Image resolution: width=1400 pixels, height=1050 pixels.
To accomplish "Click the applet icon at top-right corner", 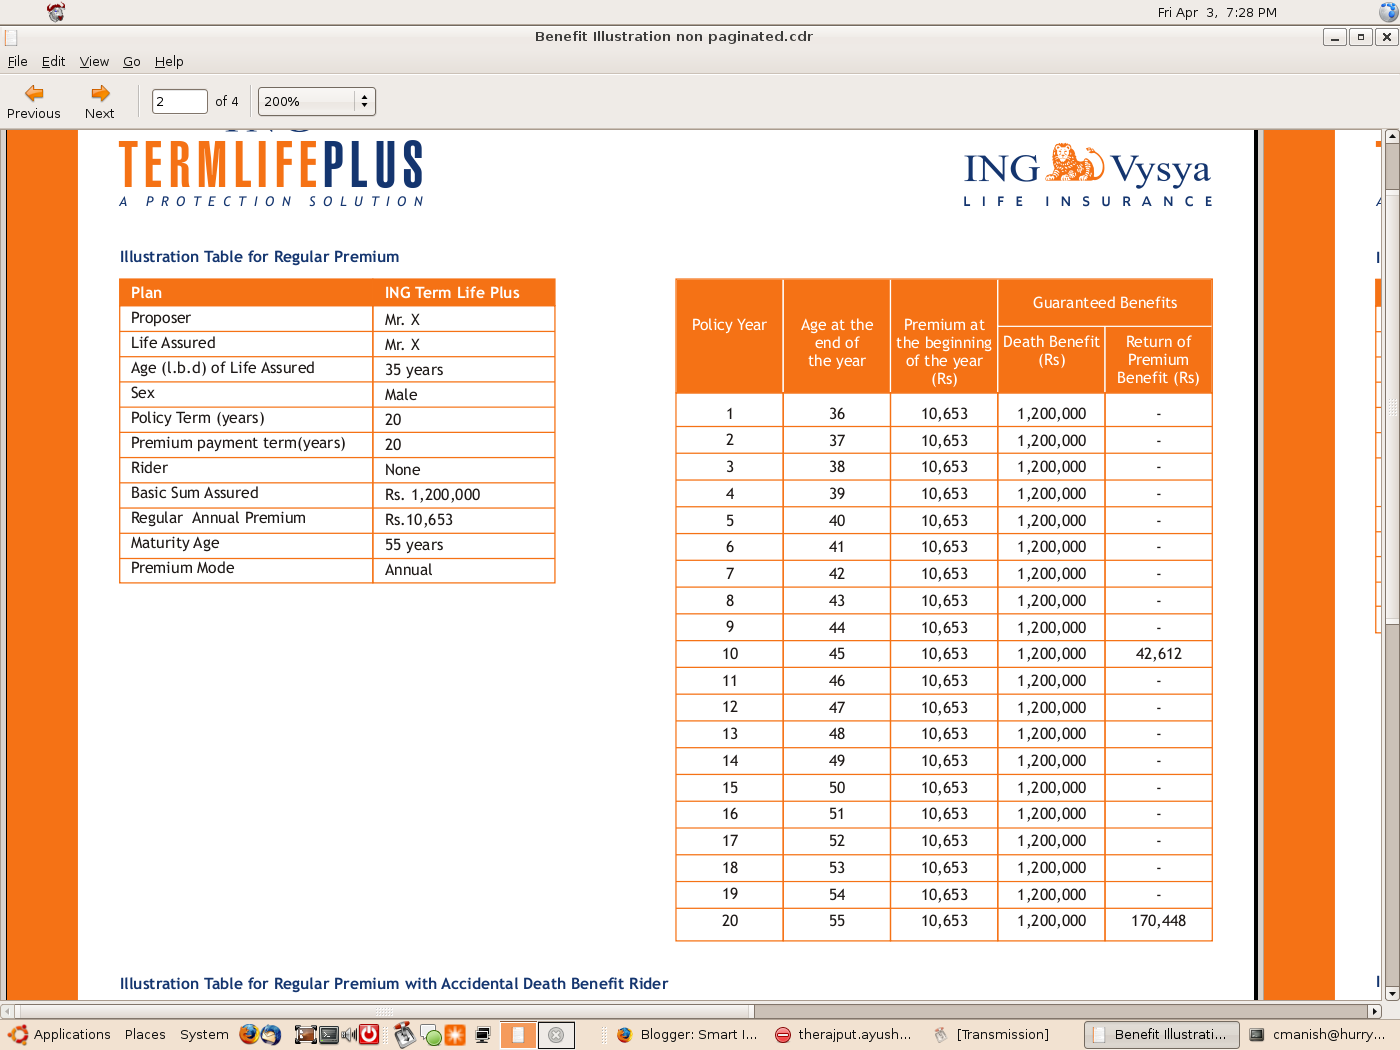I will tap(1388, 12).
